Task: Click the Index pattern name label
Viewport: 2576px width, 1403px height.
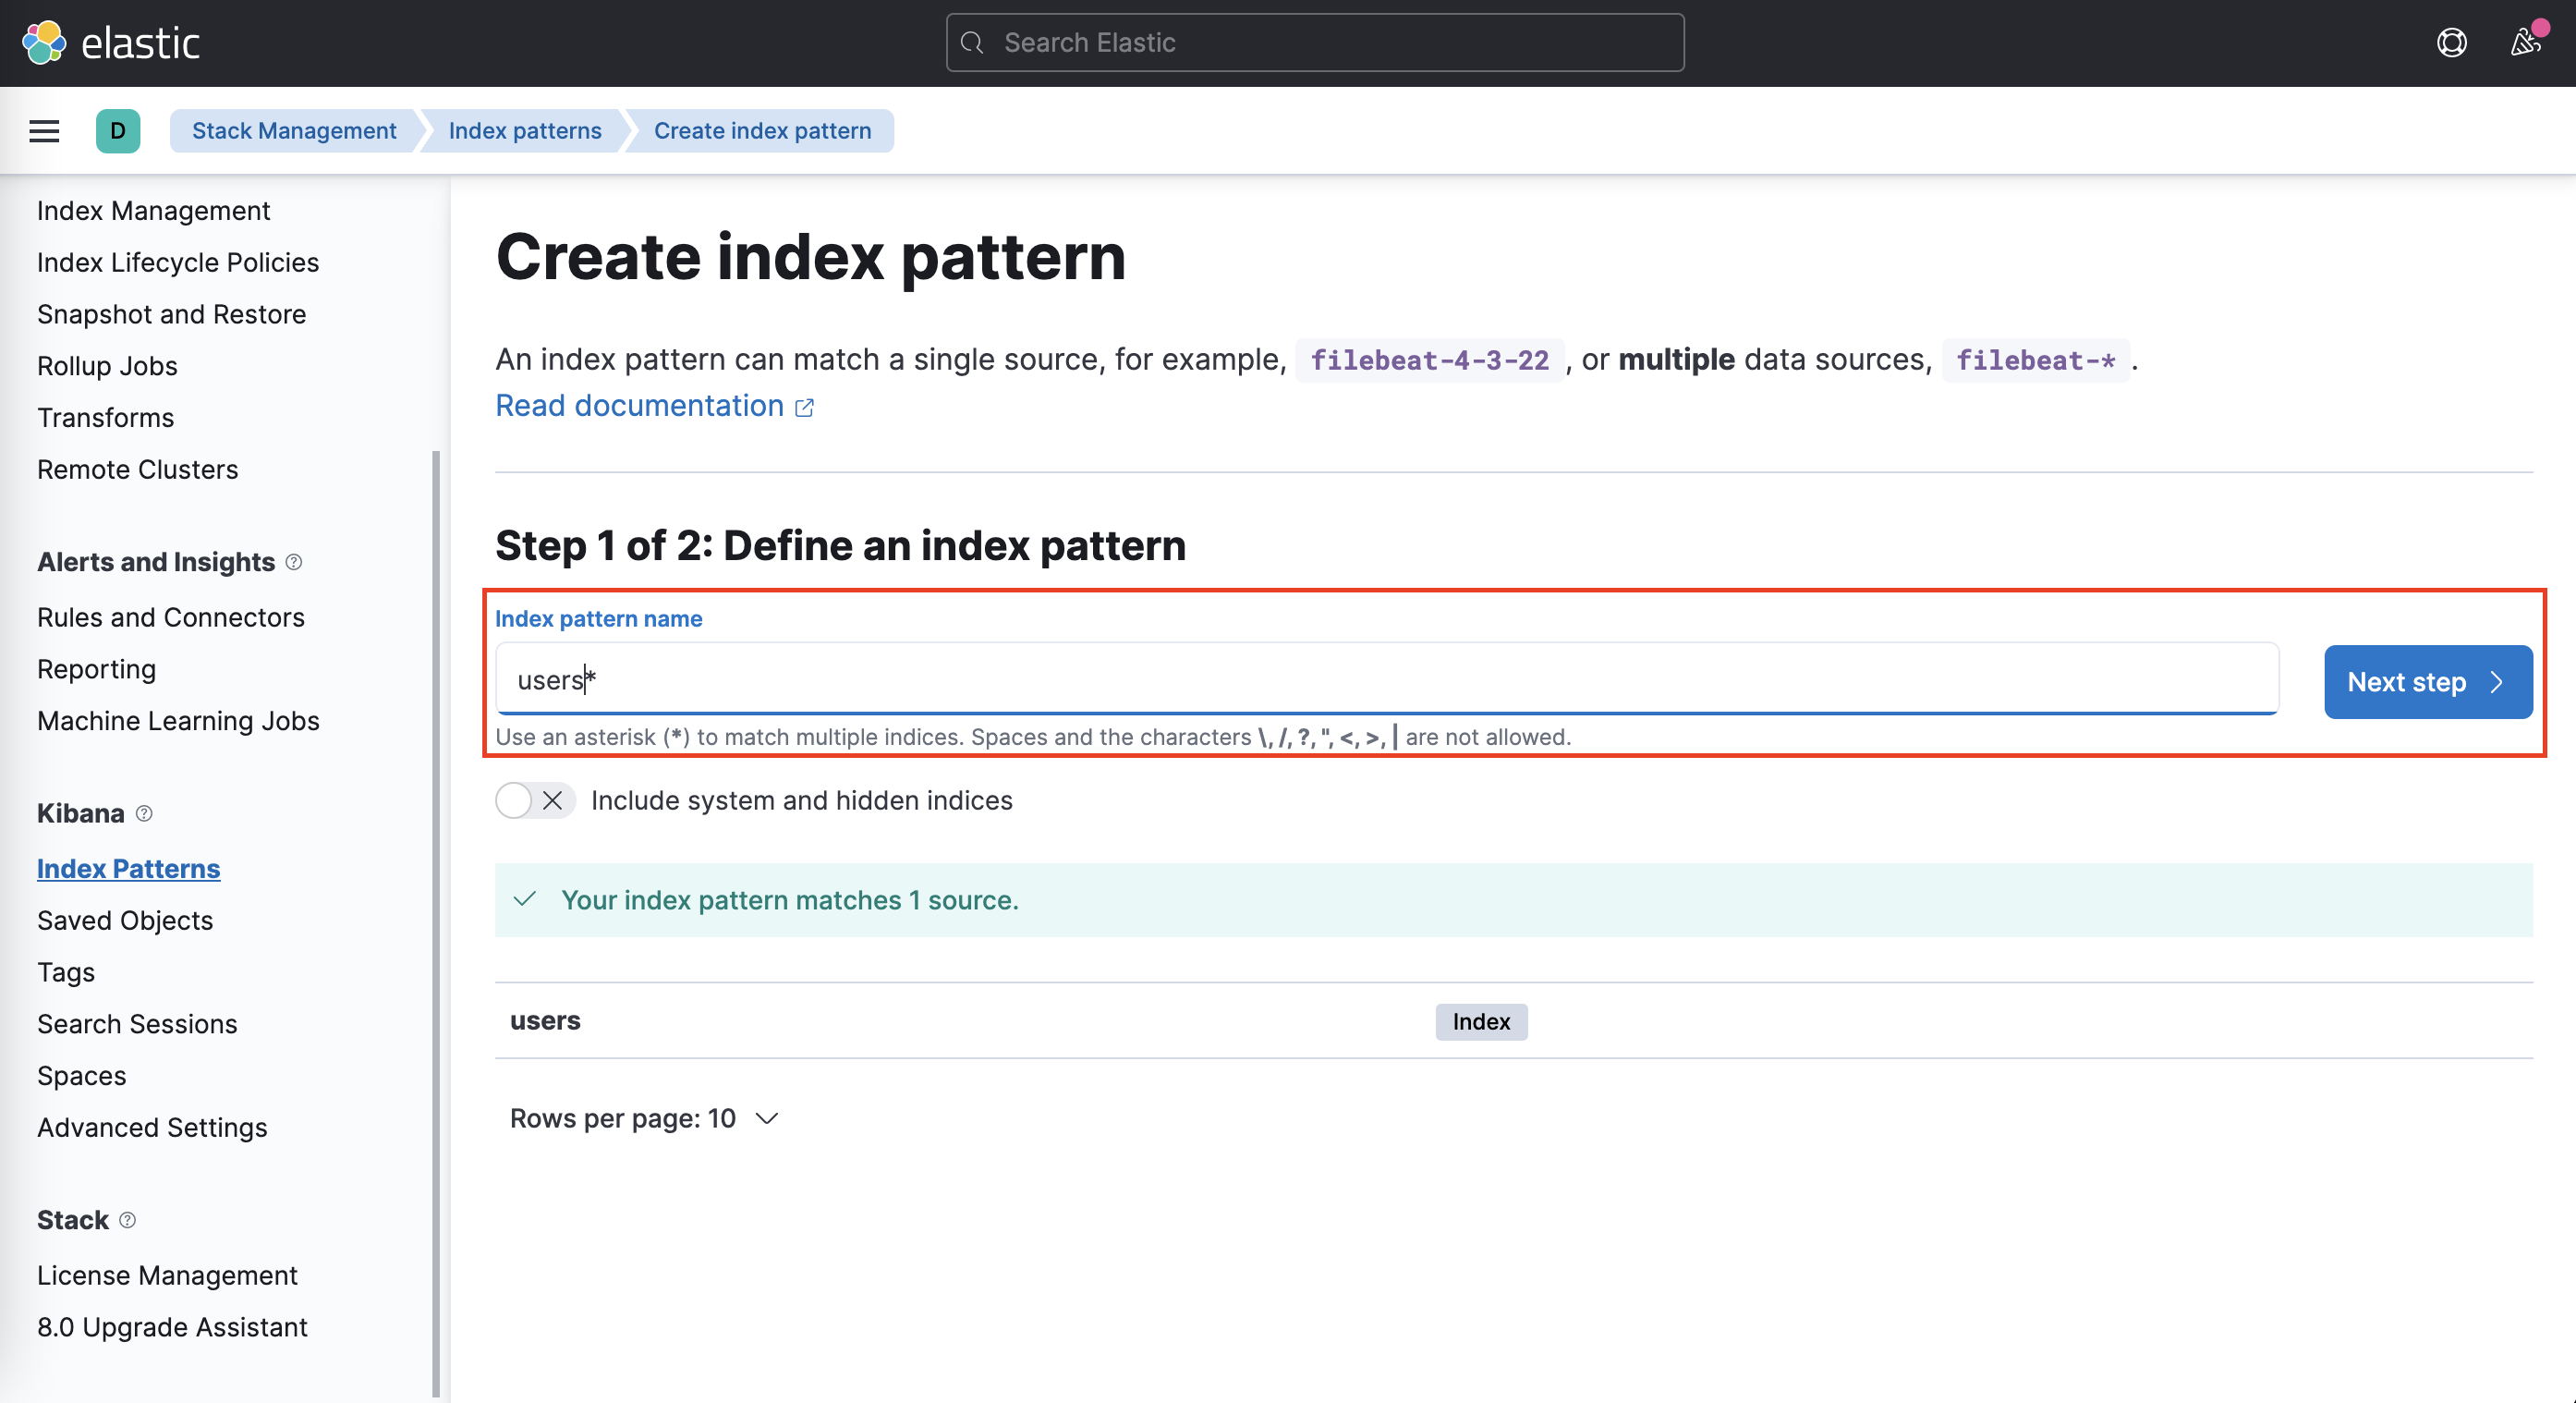Action: click(599, 619)
